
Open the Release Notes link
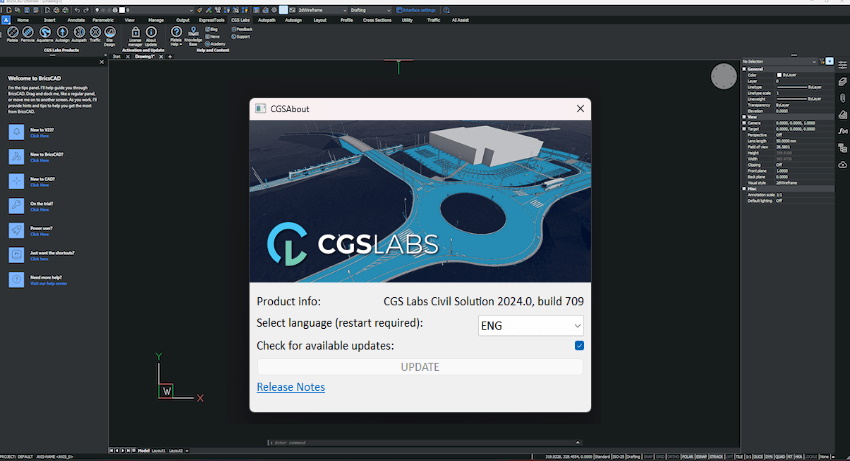[291, 387]
